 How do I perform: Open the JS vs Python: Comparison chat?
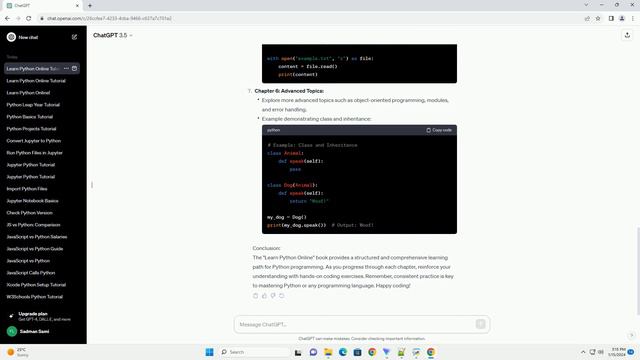[33, 225]
